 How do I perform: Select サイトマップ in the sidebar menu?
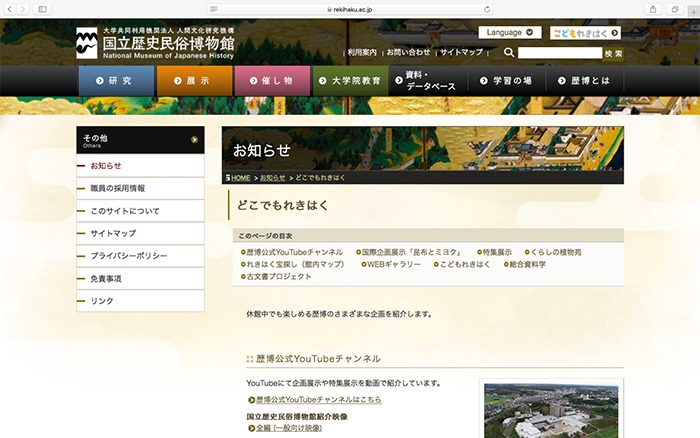coord(140,234)
